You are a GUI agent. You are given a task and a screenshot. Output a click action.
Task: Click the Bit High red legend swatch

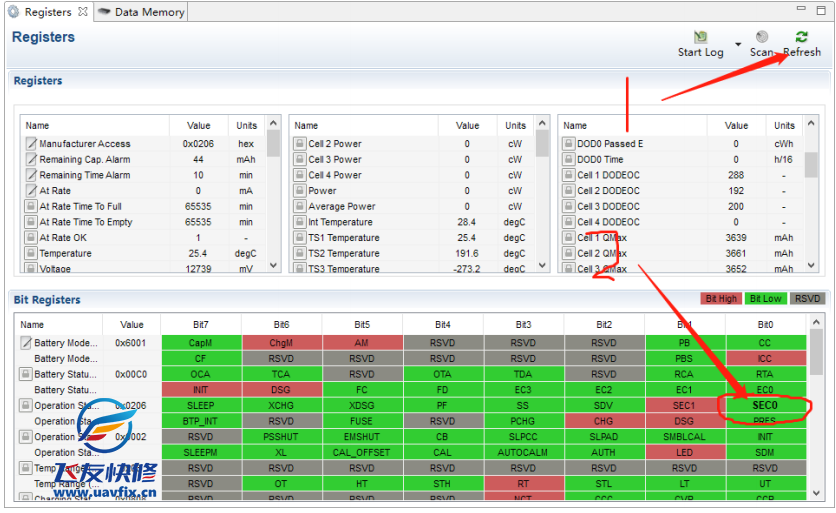(721, 299)
